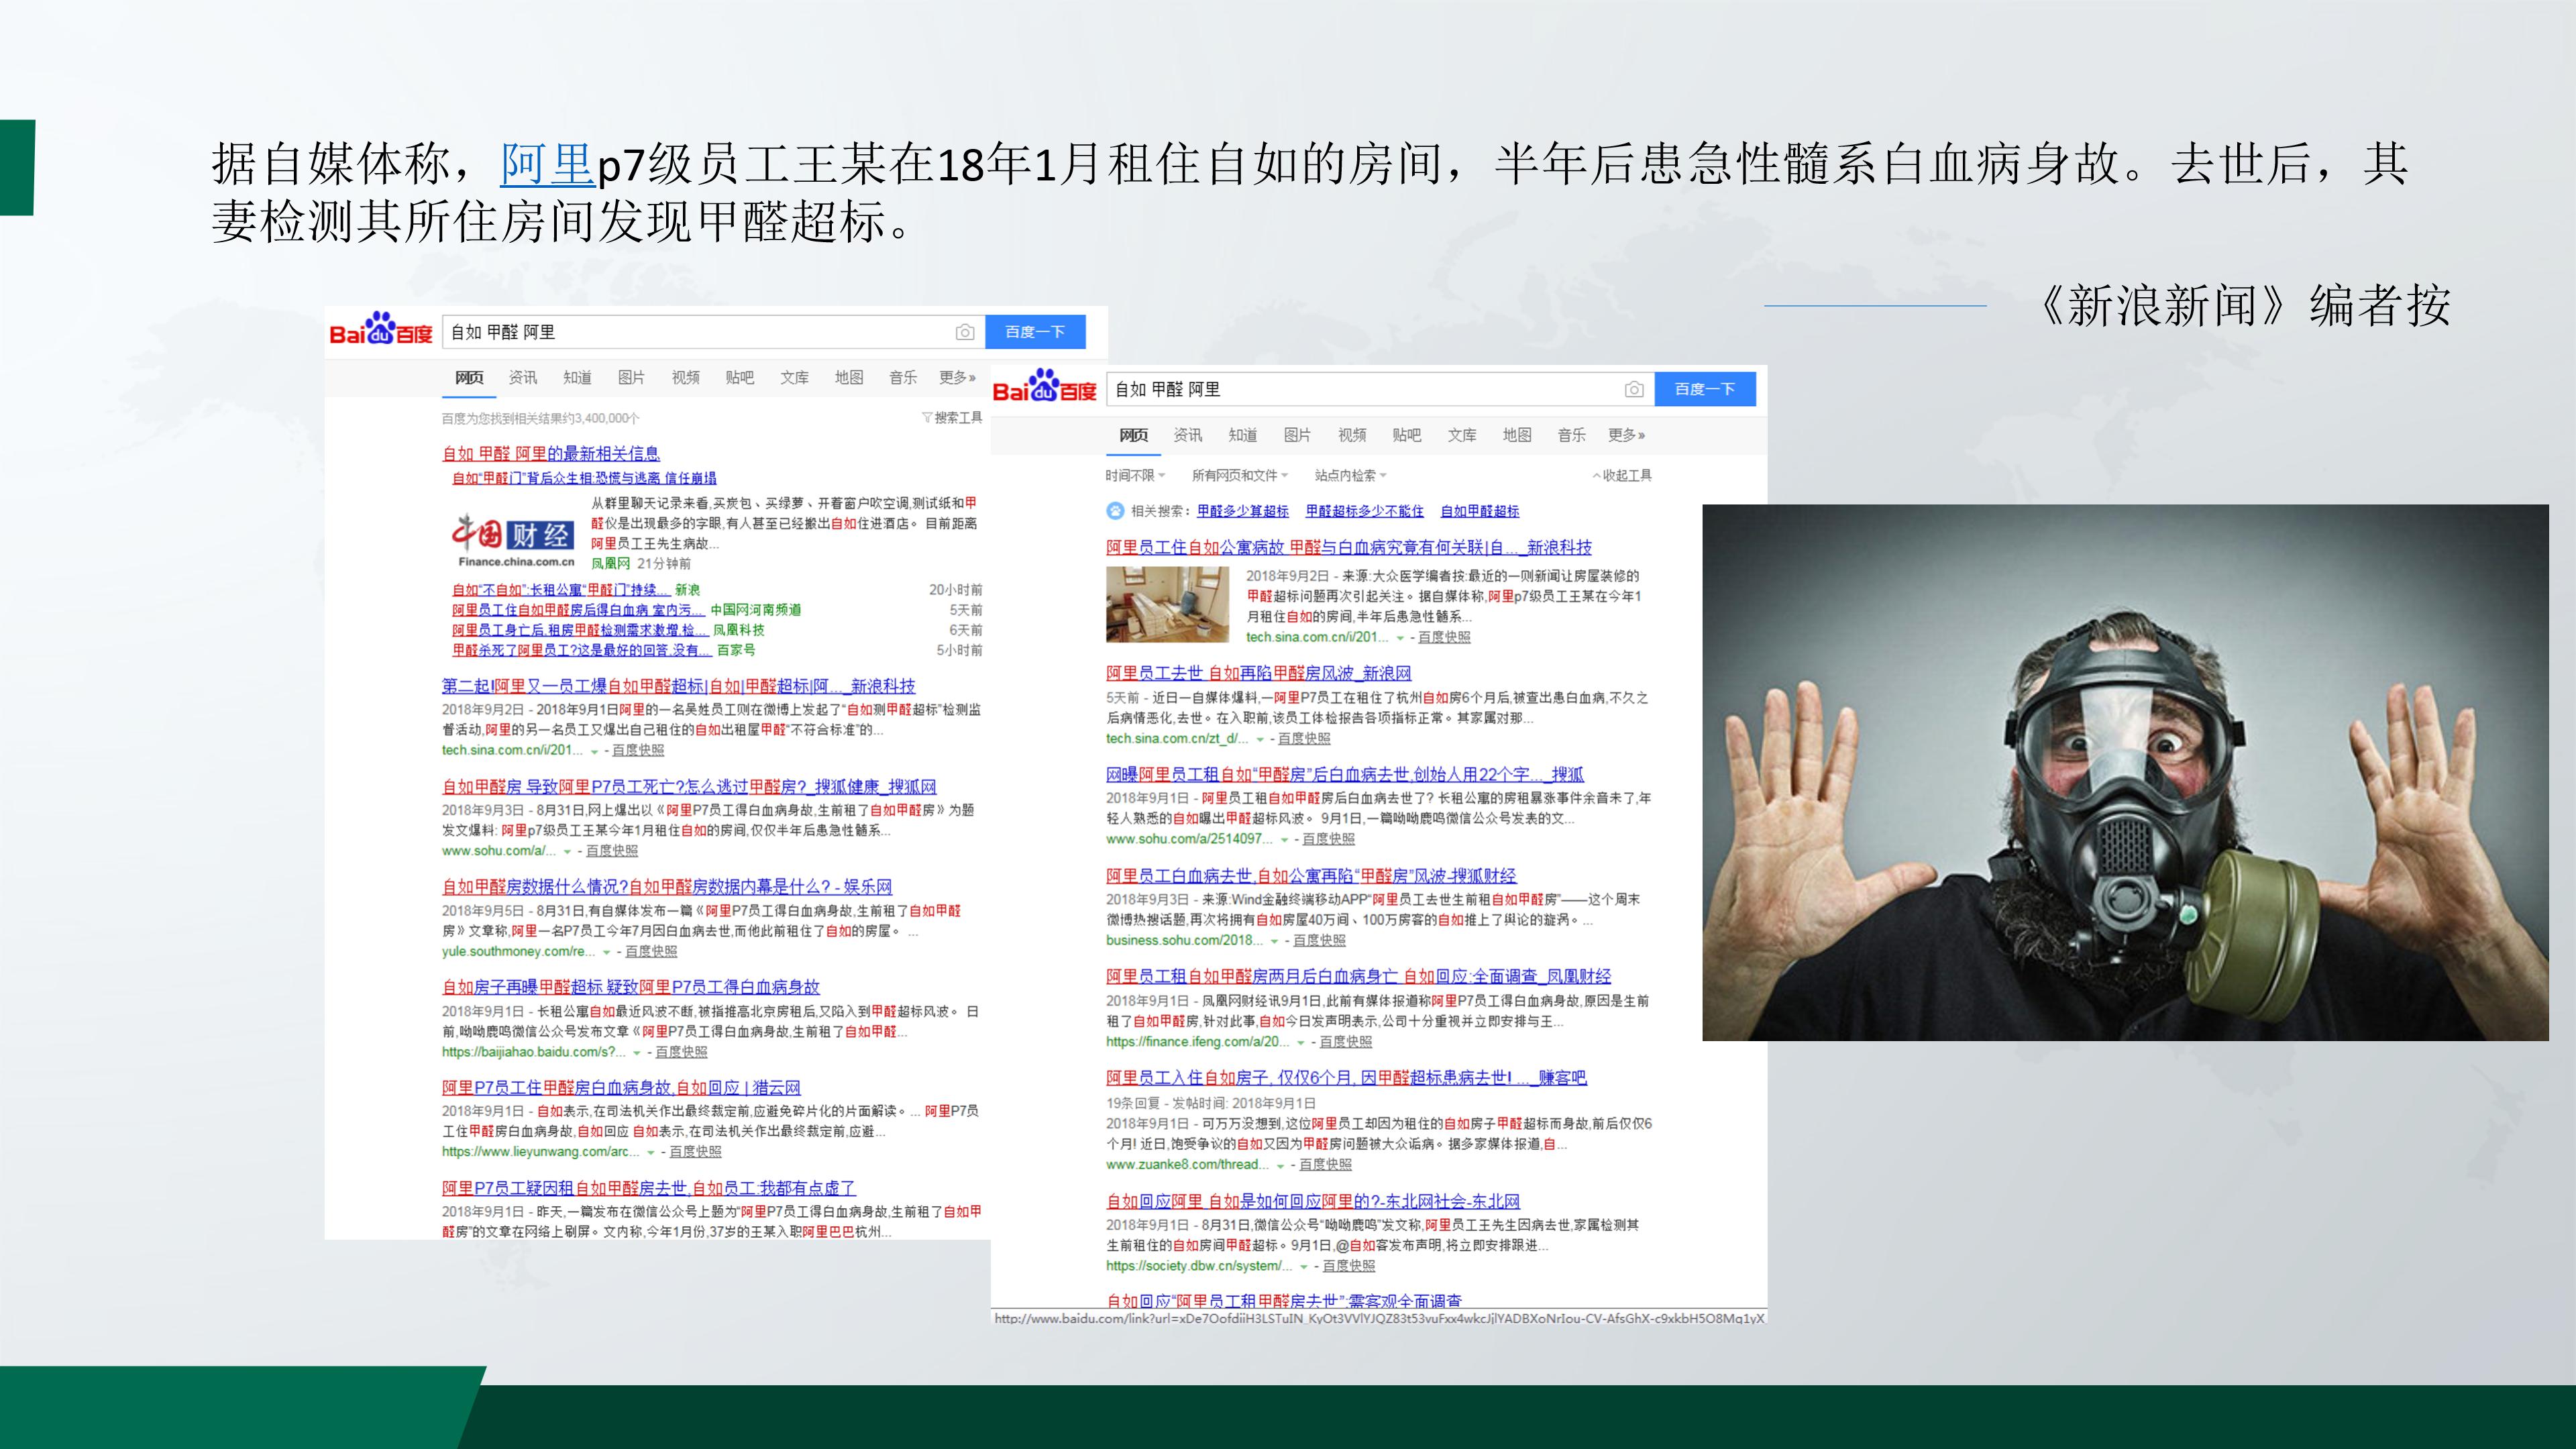Select the 贴吧 tab in the right screenshot
Screen dimensions: 2576x1449
pos(1407,435)
